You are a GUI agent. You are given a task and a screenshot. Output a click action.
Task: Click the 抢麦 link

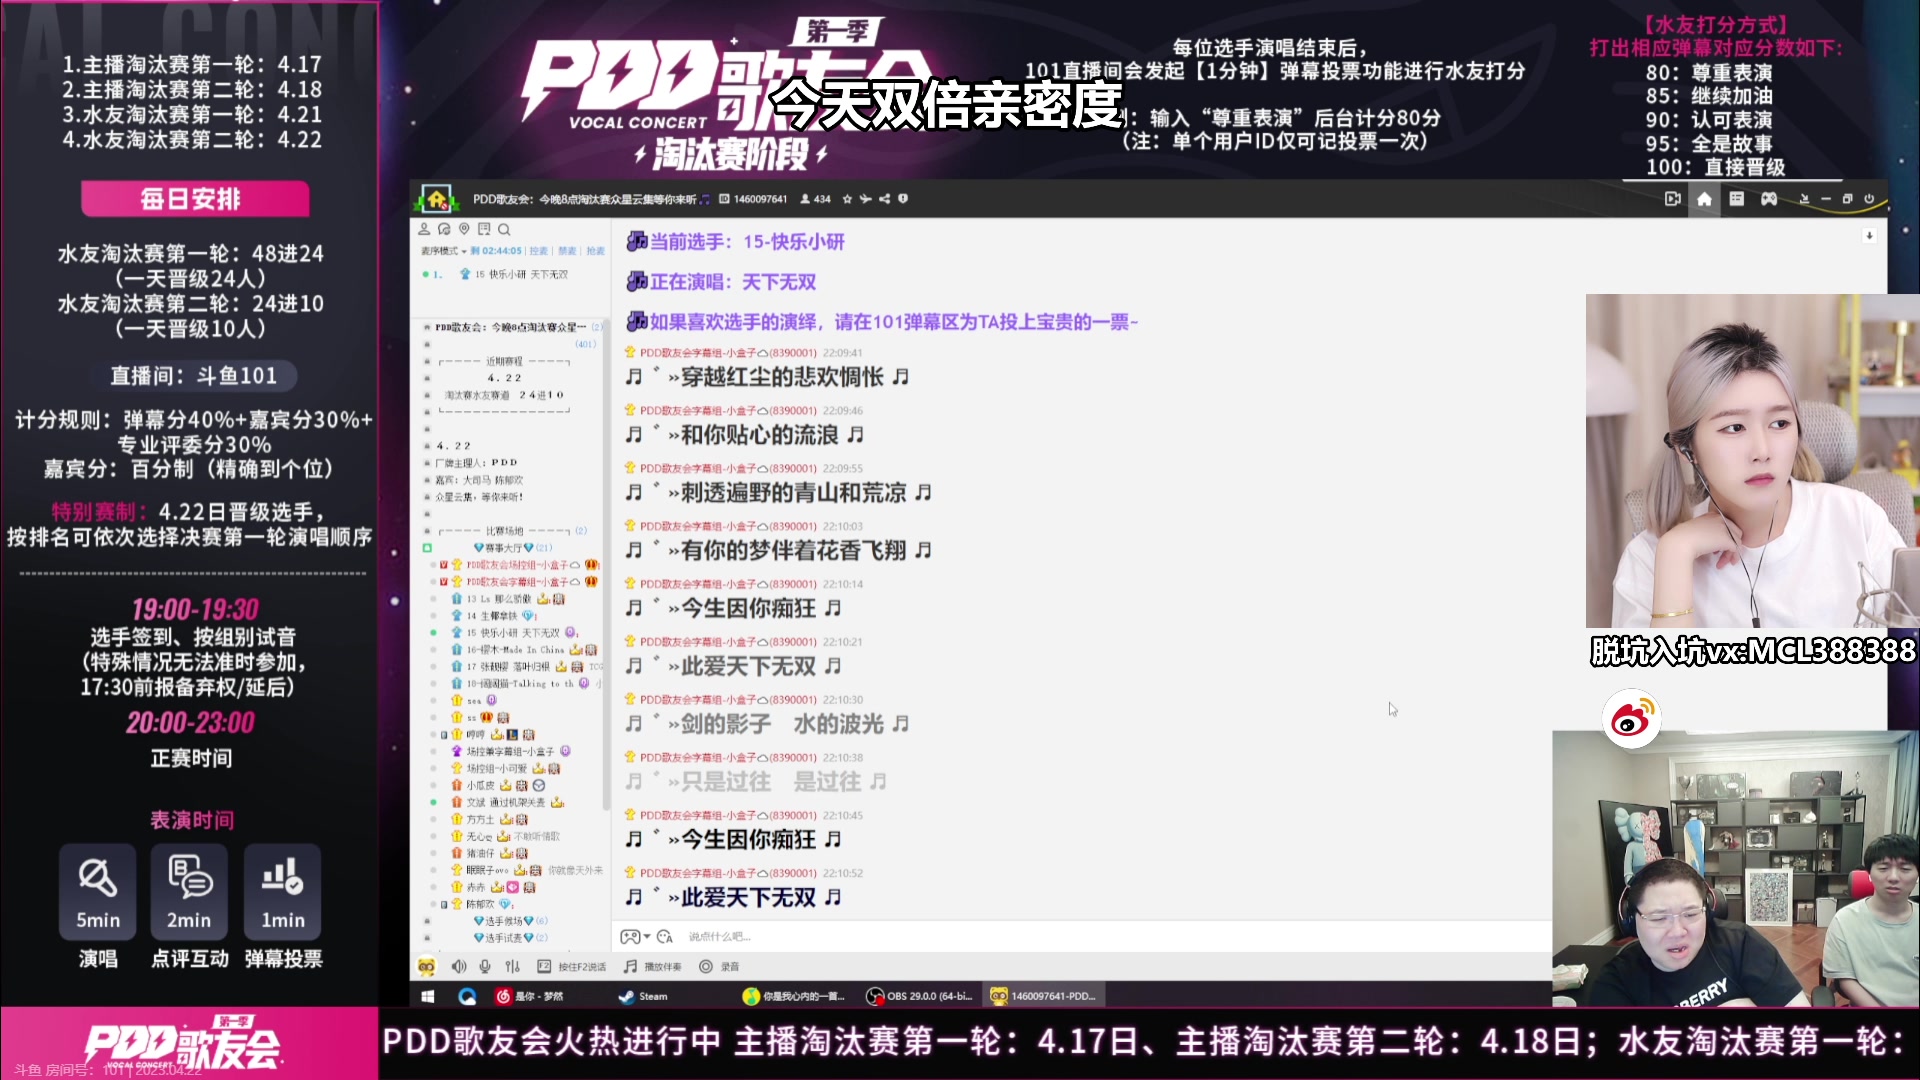point(595,251)
